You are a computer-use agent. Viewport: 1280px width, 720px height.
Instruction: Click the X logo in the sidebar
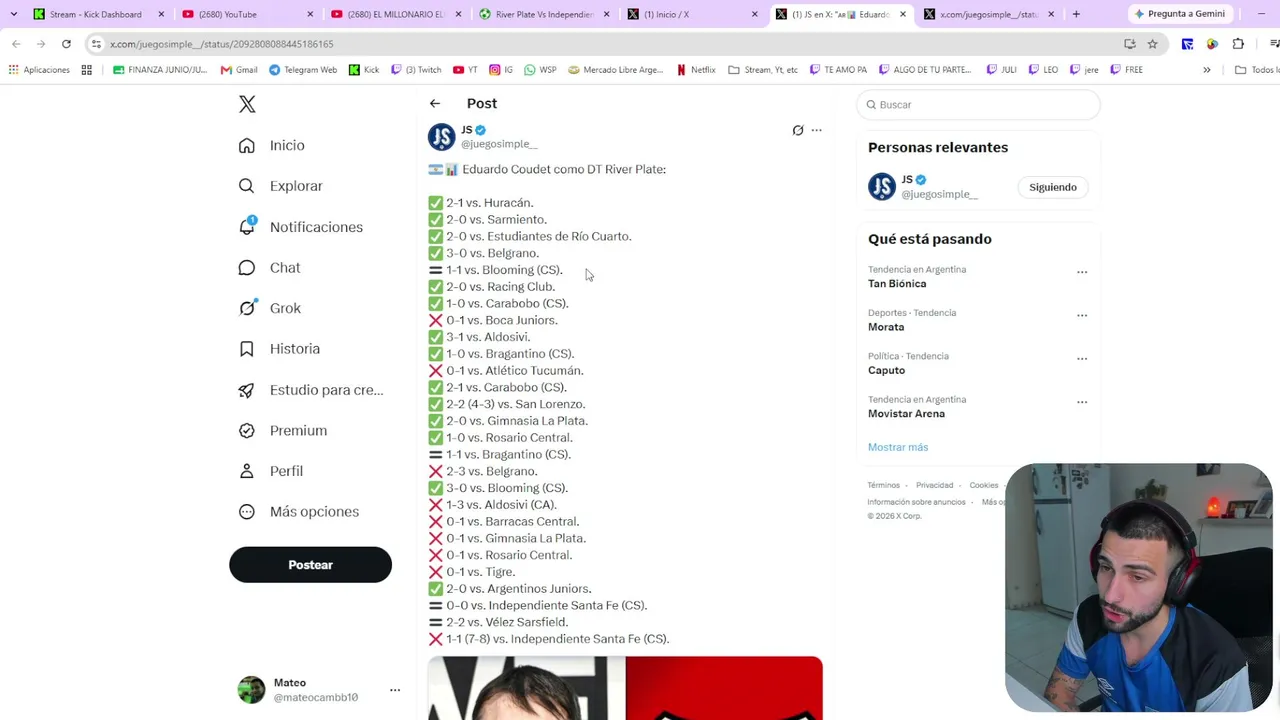click(247, 104)
